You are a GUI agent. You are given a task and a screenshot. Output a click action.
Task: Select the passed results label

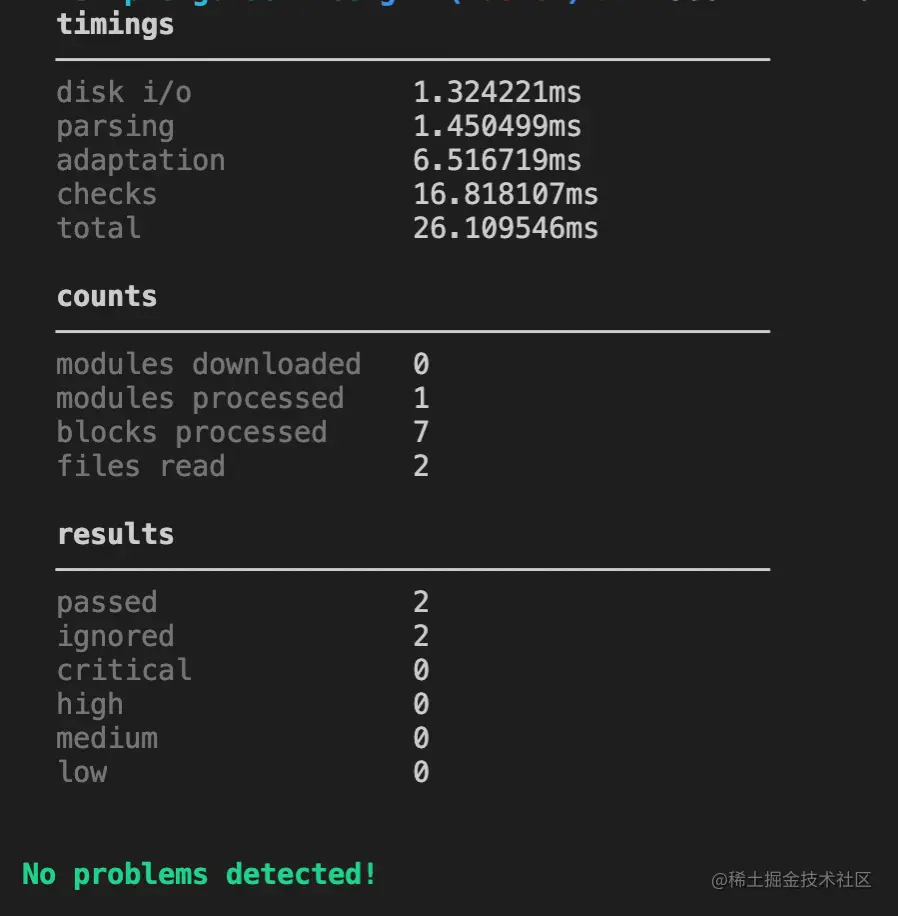[x=107, y=603]
